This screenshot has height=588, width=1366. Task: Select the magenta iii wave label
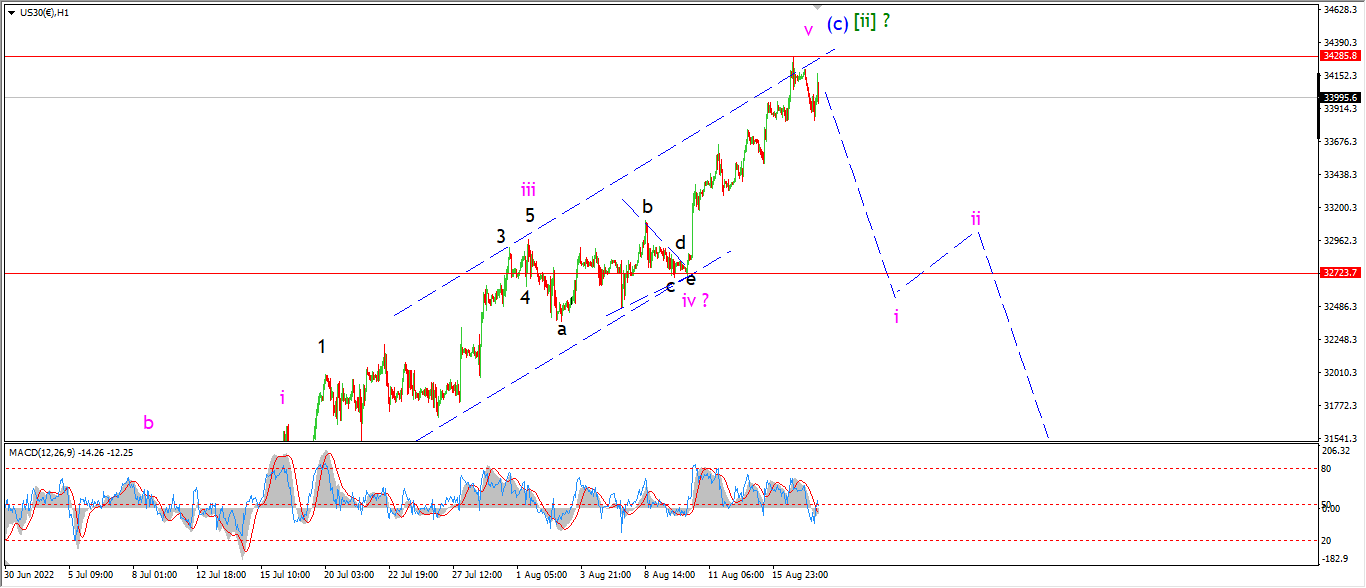(x=528, y=188)
